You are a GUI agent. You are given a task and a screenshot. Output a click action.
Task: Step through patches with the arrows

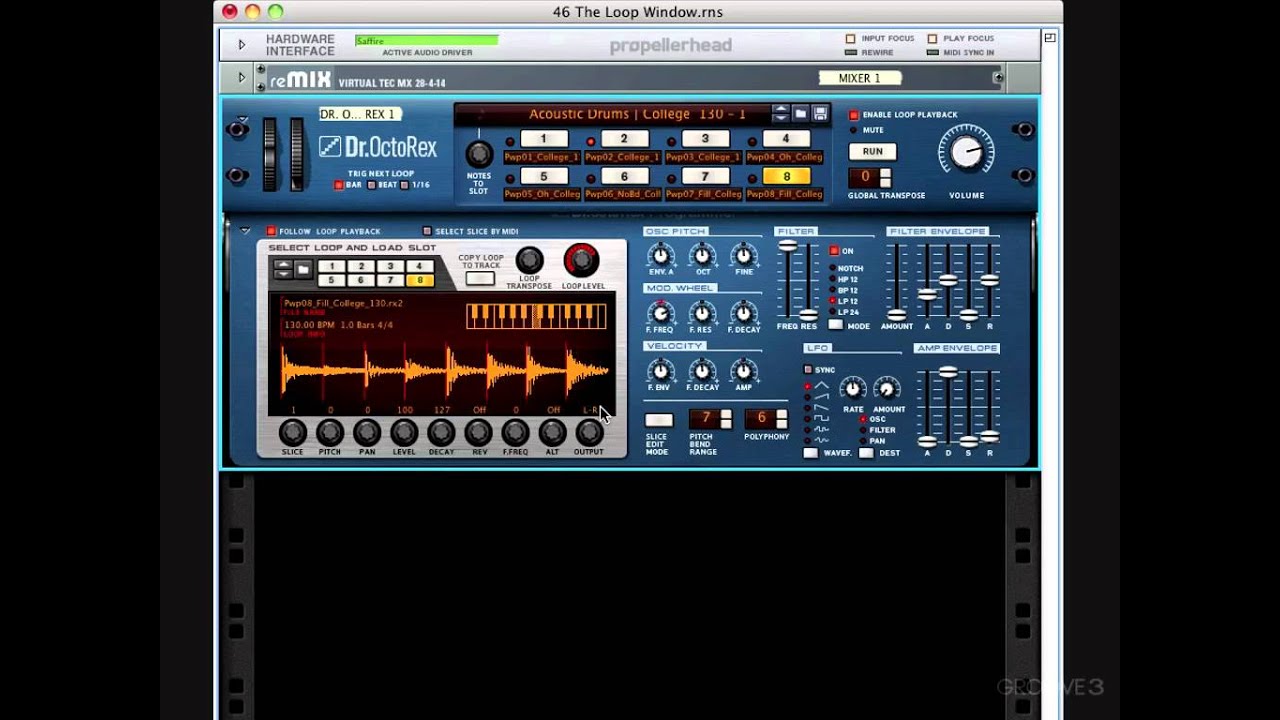pos(781,114)
